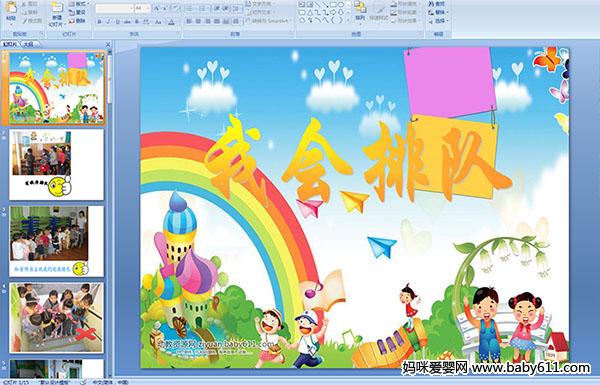600x385 pixels.
Task: Click the Convert to SmartArt button
Action: pos(269,21)
